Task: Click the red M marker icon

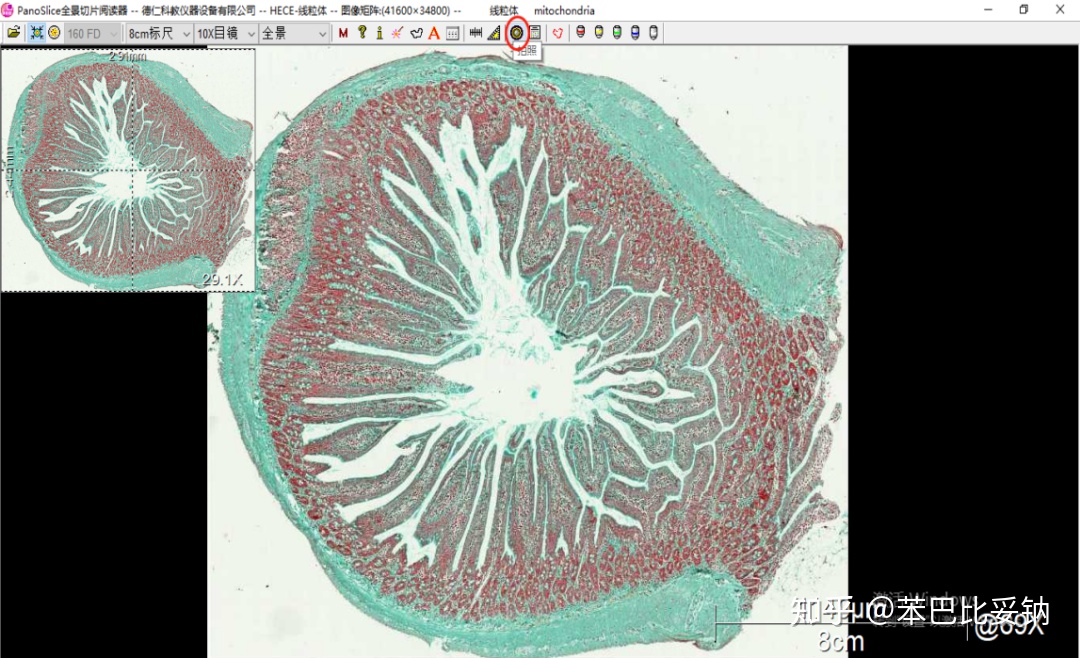Action: pyautogui.click(x=343, y=33)
